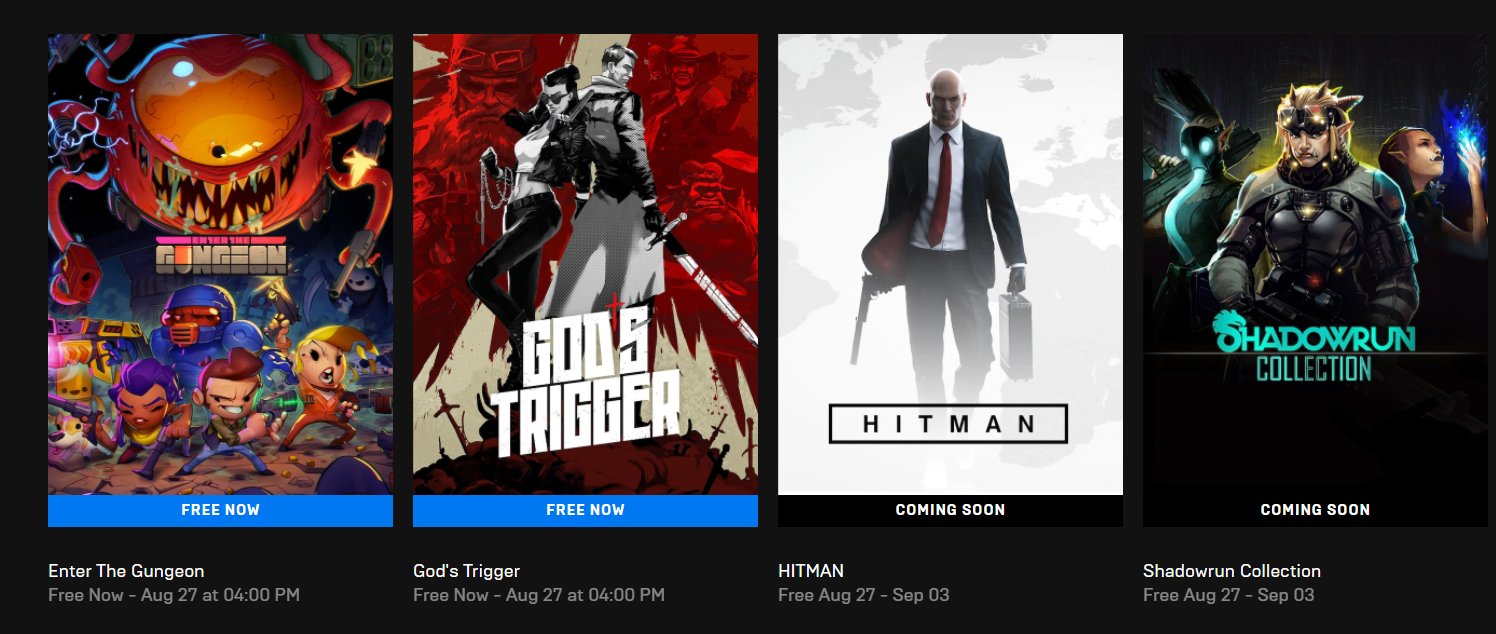The height and width of the screenshot is (634, 1496).
Task: Open the HITMAN title link
Action: point(811,571)
